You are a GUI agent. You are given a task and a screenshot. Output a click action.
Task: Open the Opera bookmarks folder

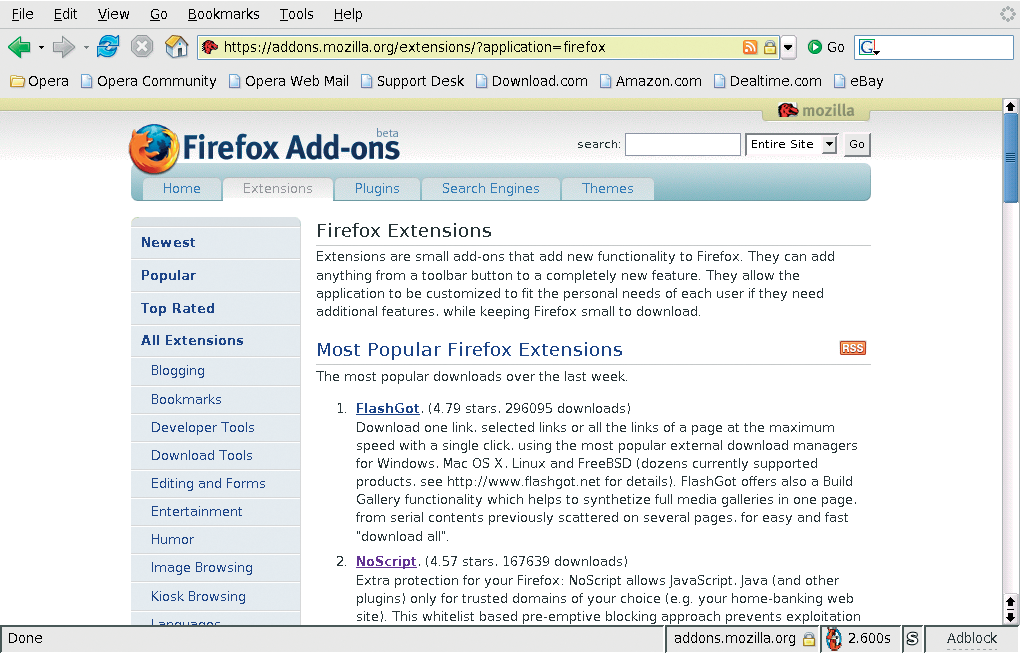click(x=40, y=81)
